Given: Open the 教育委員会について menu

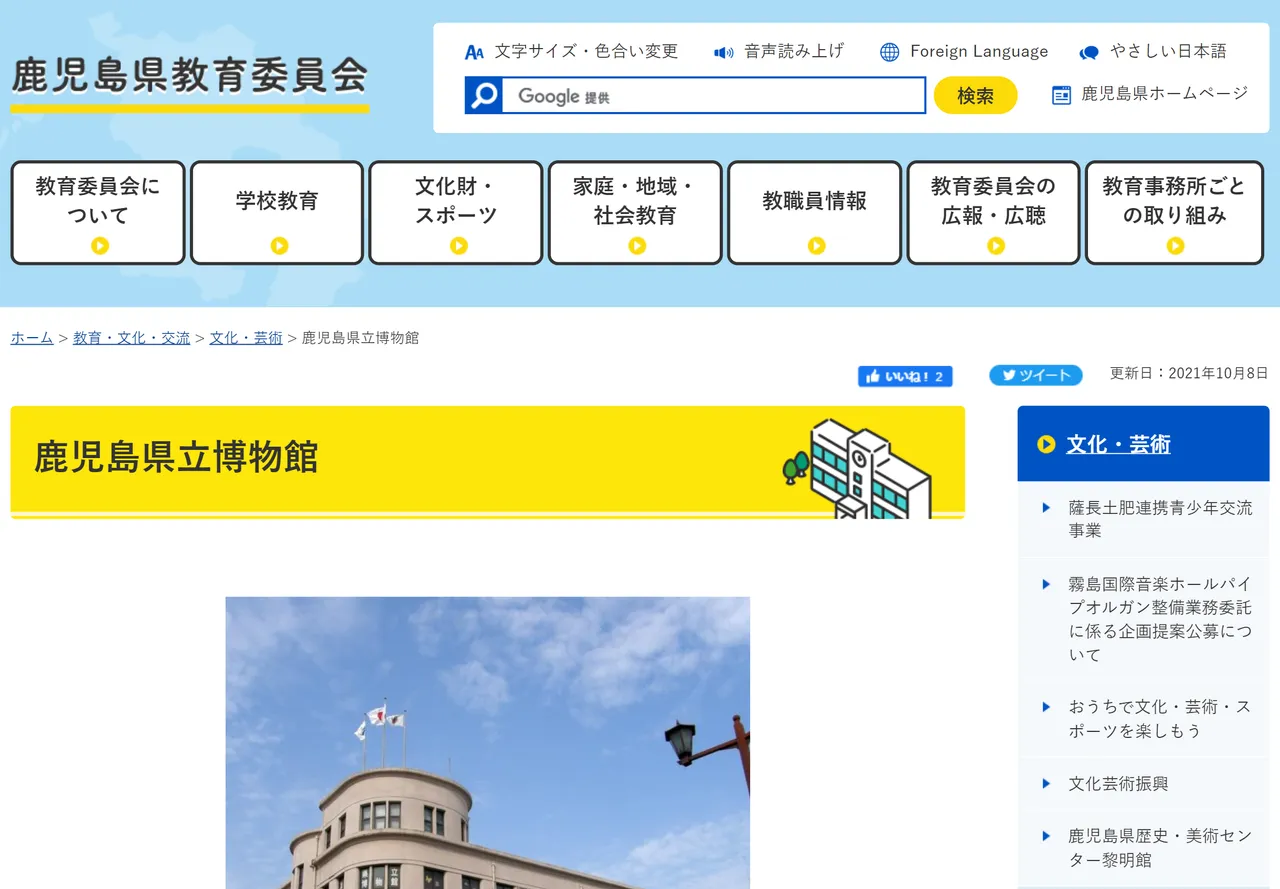Looking at the screenshot, I should click(x=98, y=213).
